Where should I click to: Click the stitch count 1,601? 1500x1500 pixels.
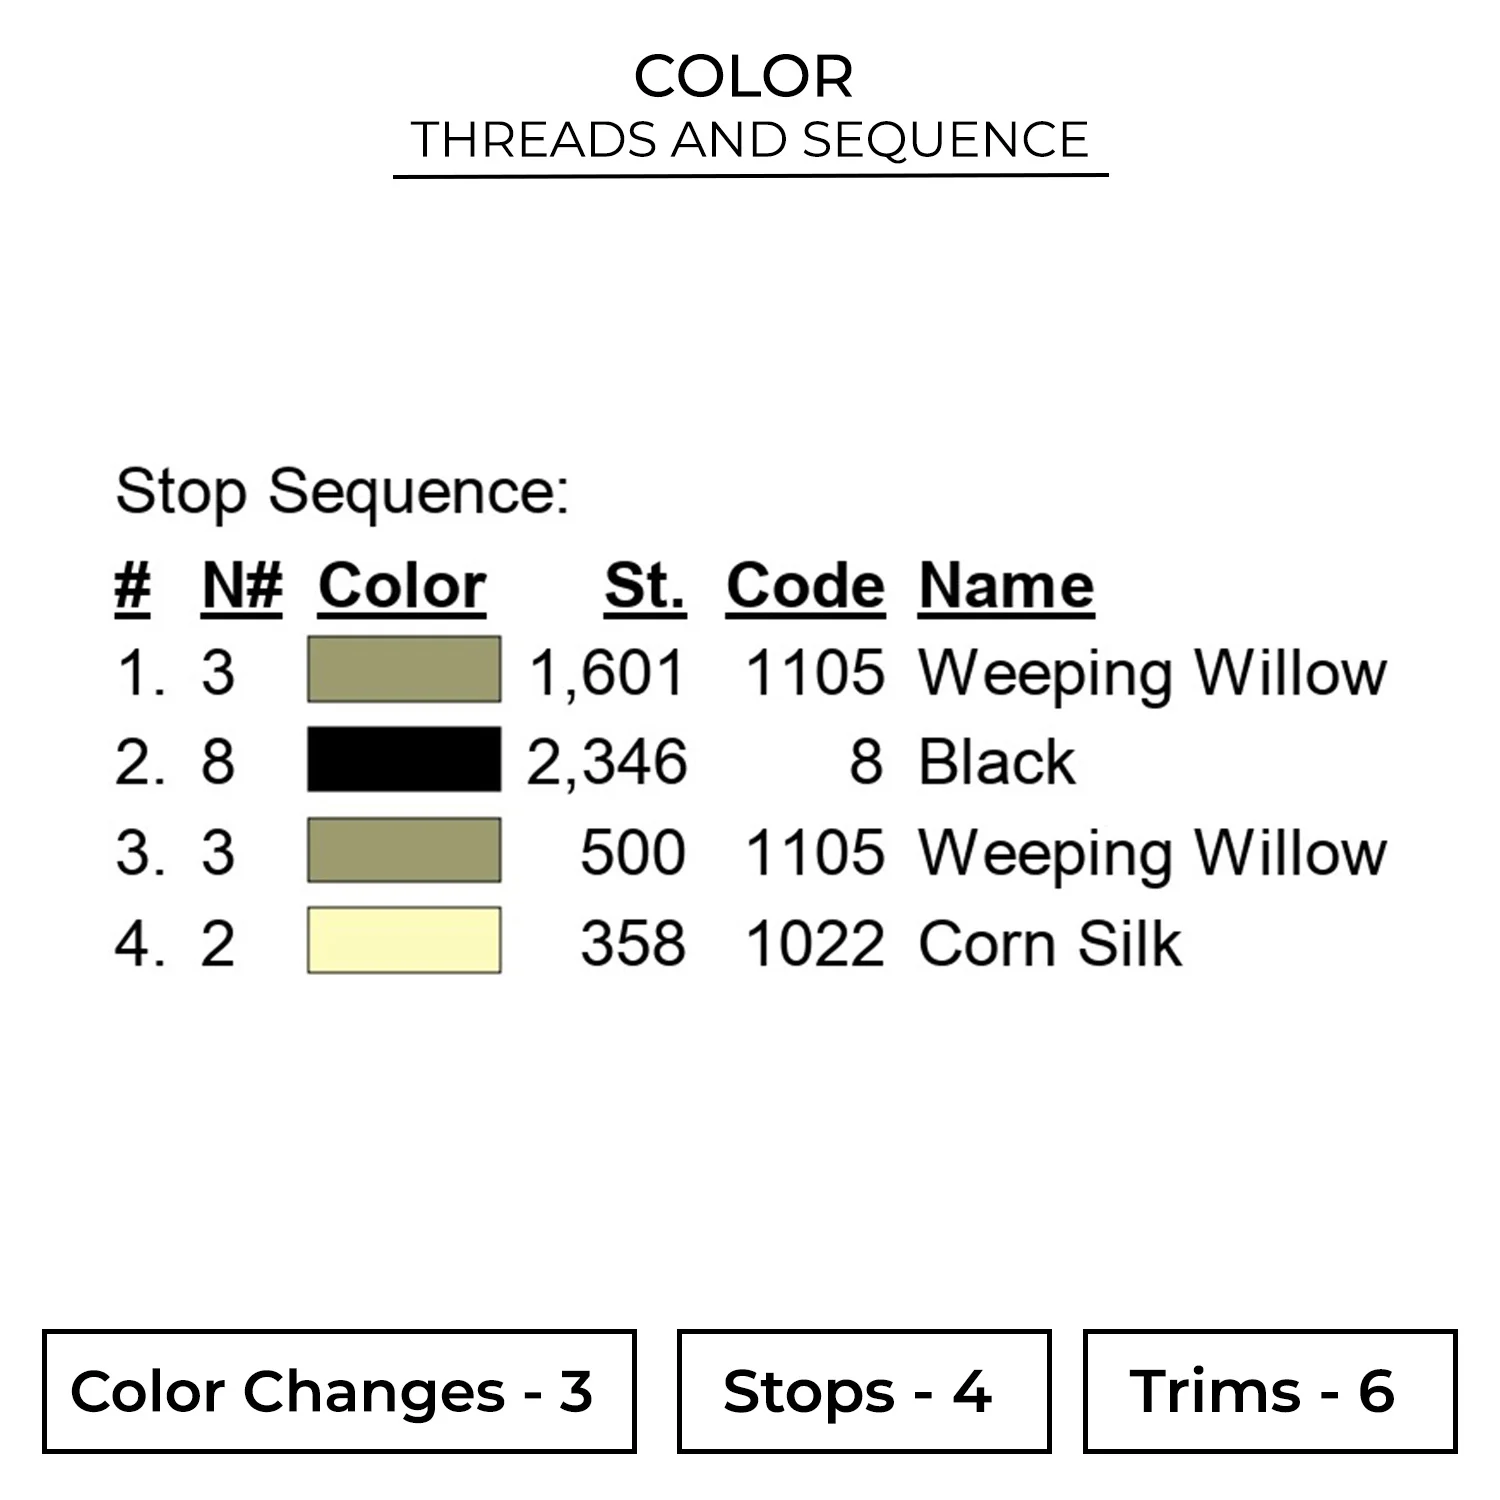tap(607, 672)
